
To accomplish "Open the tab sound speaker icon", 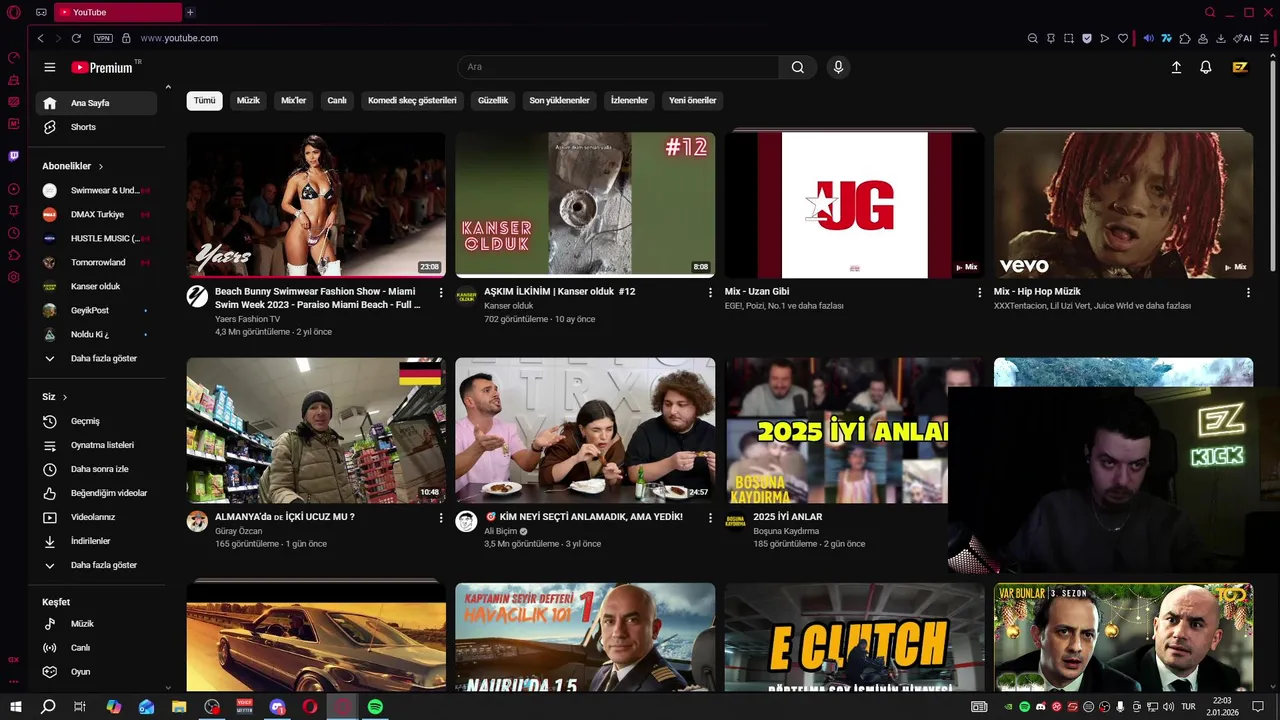I will tap(1149, 38).
